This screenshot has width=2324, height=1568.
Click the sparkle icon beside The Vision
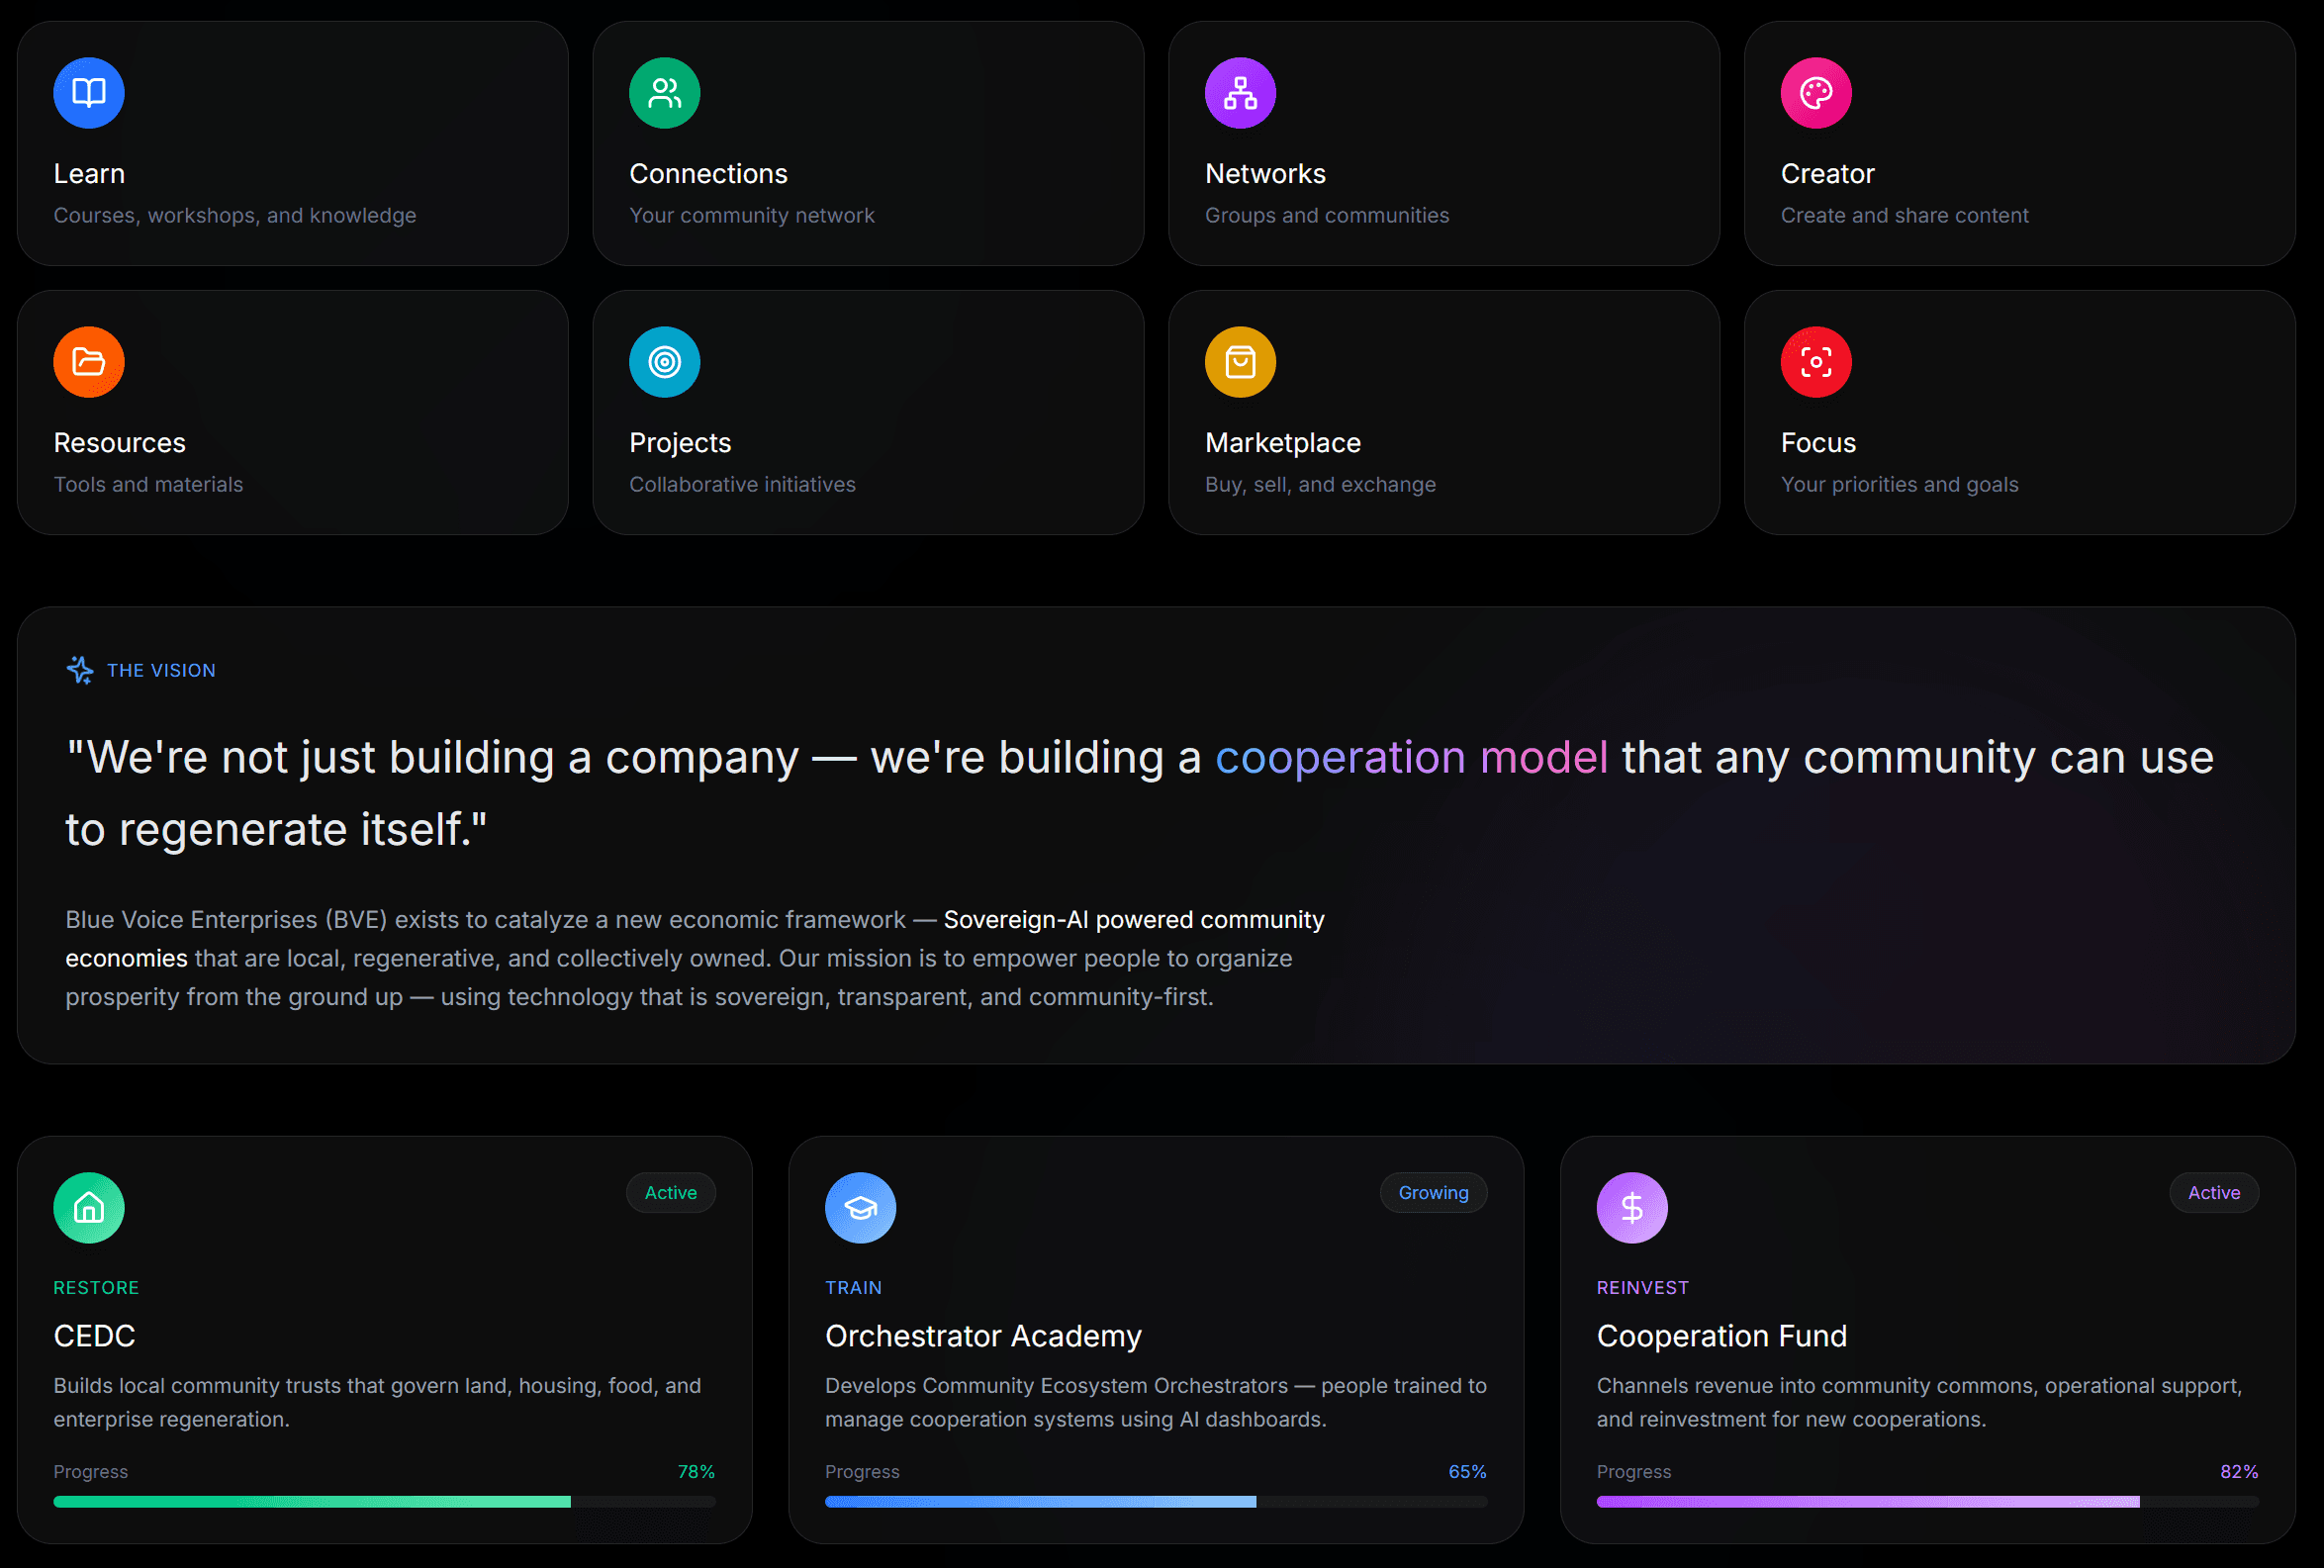click(80, 670)
